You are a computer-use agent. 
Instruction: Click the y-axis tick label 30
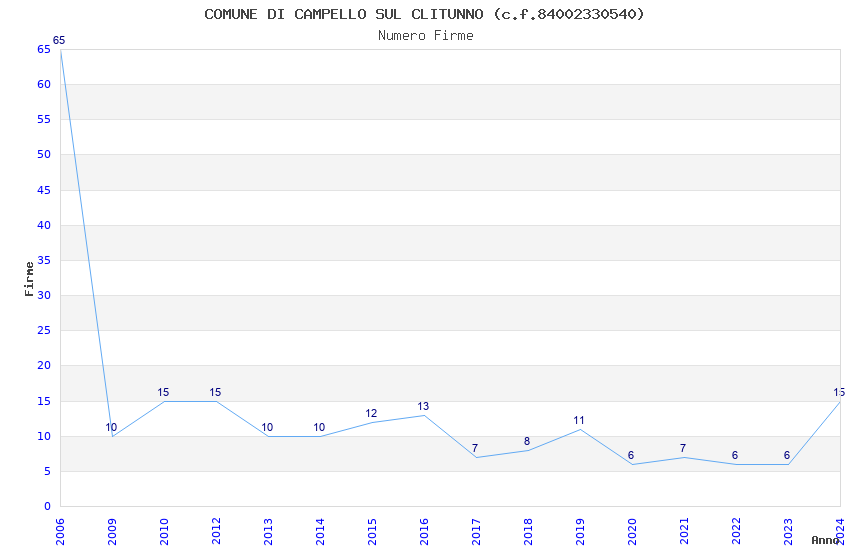point(44,295)
